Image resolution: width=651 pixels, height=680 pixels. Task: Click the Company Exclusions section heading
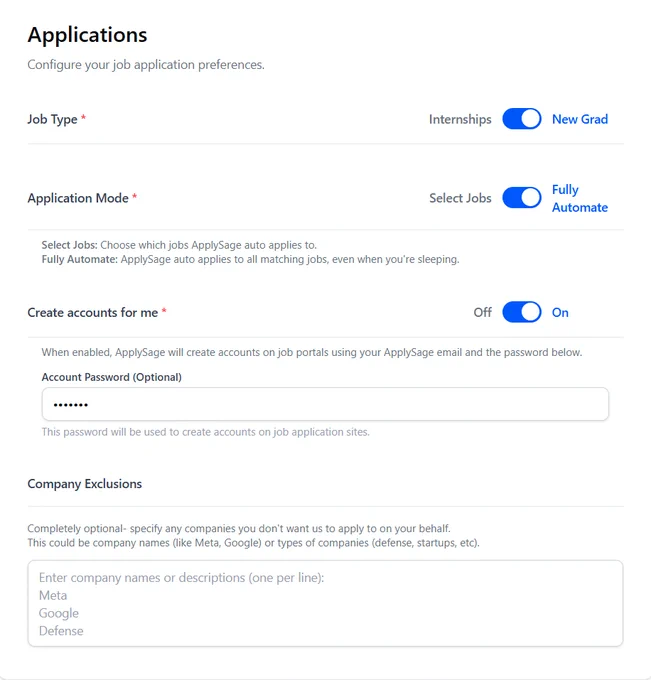pos(85,484)
